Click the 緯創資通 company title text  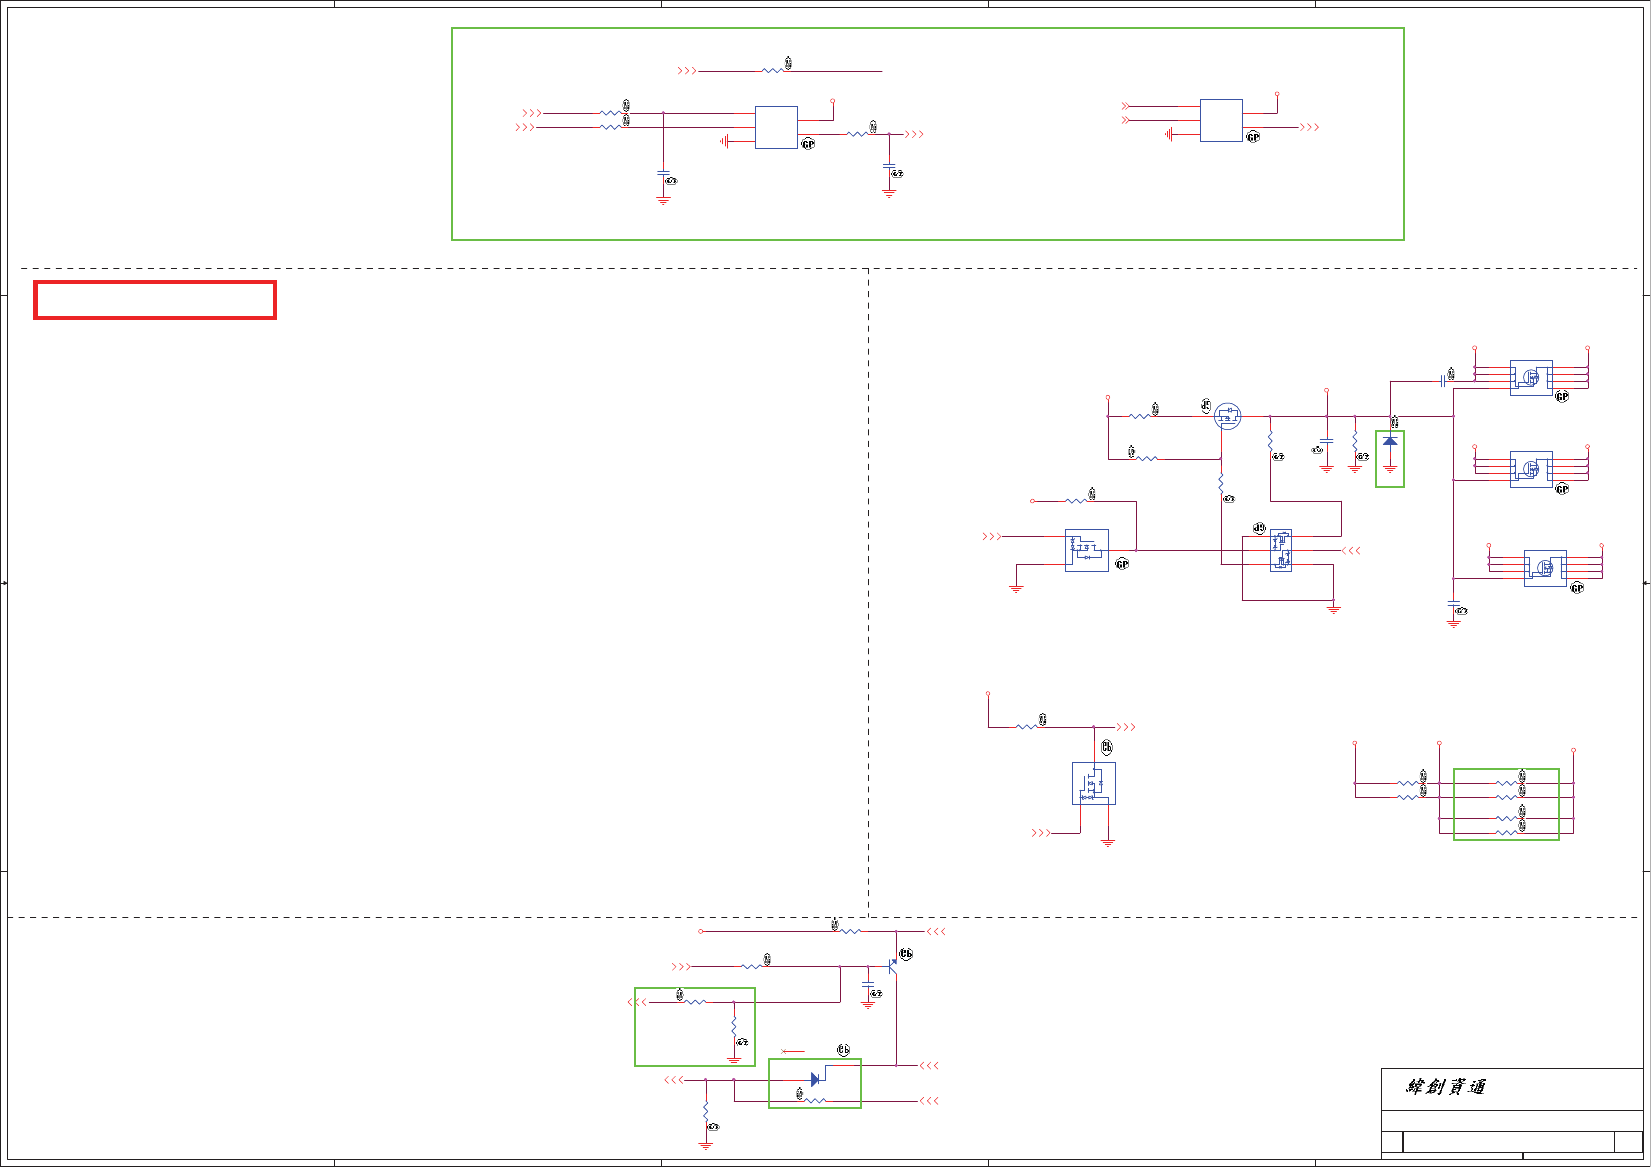[1446, 1087]
